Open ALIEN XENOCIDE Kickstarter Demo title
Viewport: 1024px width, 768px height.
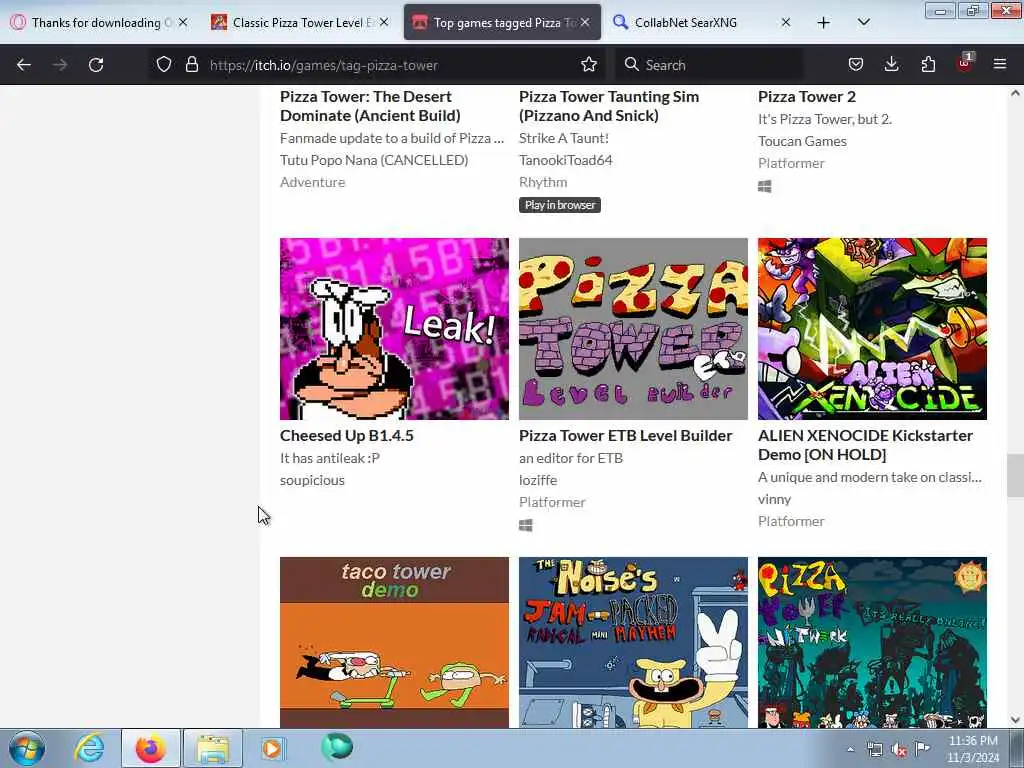[x=865, y=445]
